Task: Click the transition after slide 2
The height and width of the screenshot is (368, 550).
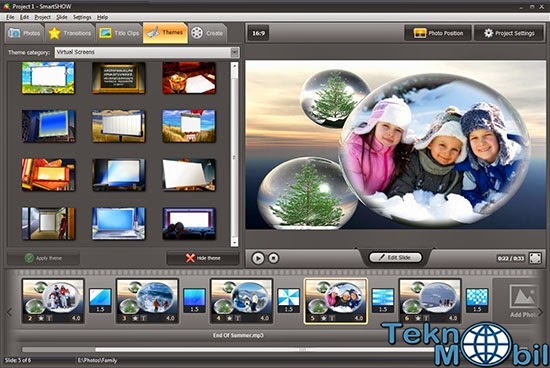Action: click(100, 300)
